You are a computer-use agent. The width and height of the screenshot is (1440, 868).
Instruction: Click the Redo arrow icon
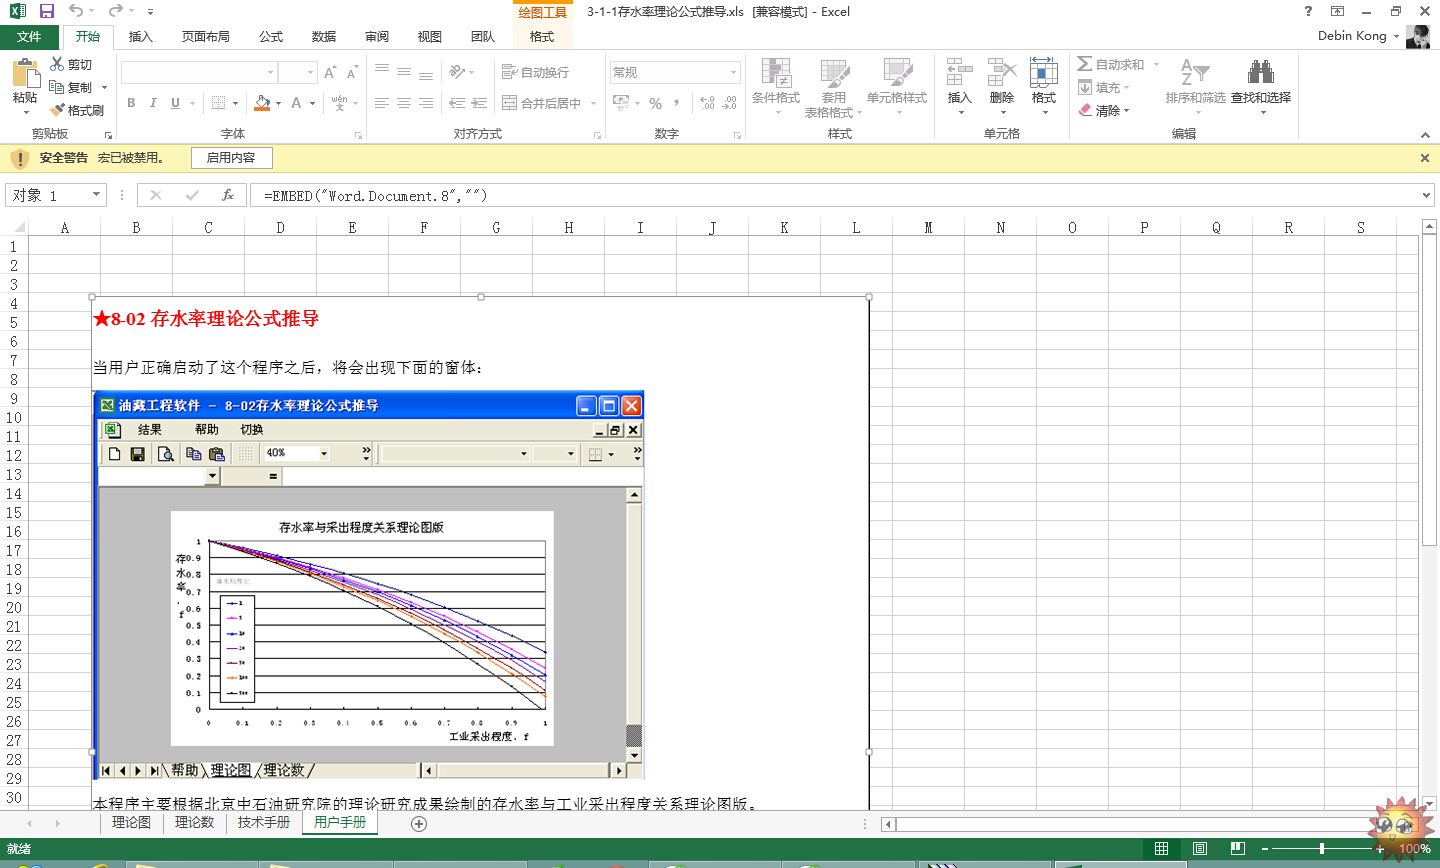[115, 11]
